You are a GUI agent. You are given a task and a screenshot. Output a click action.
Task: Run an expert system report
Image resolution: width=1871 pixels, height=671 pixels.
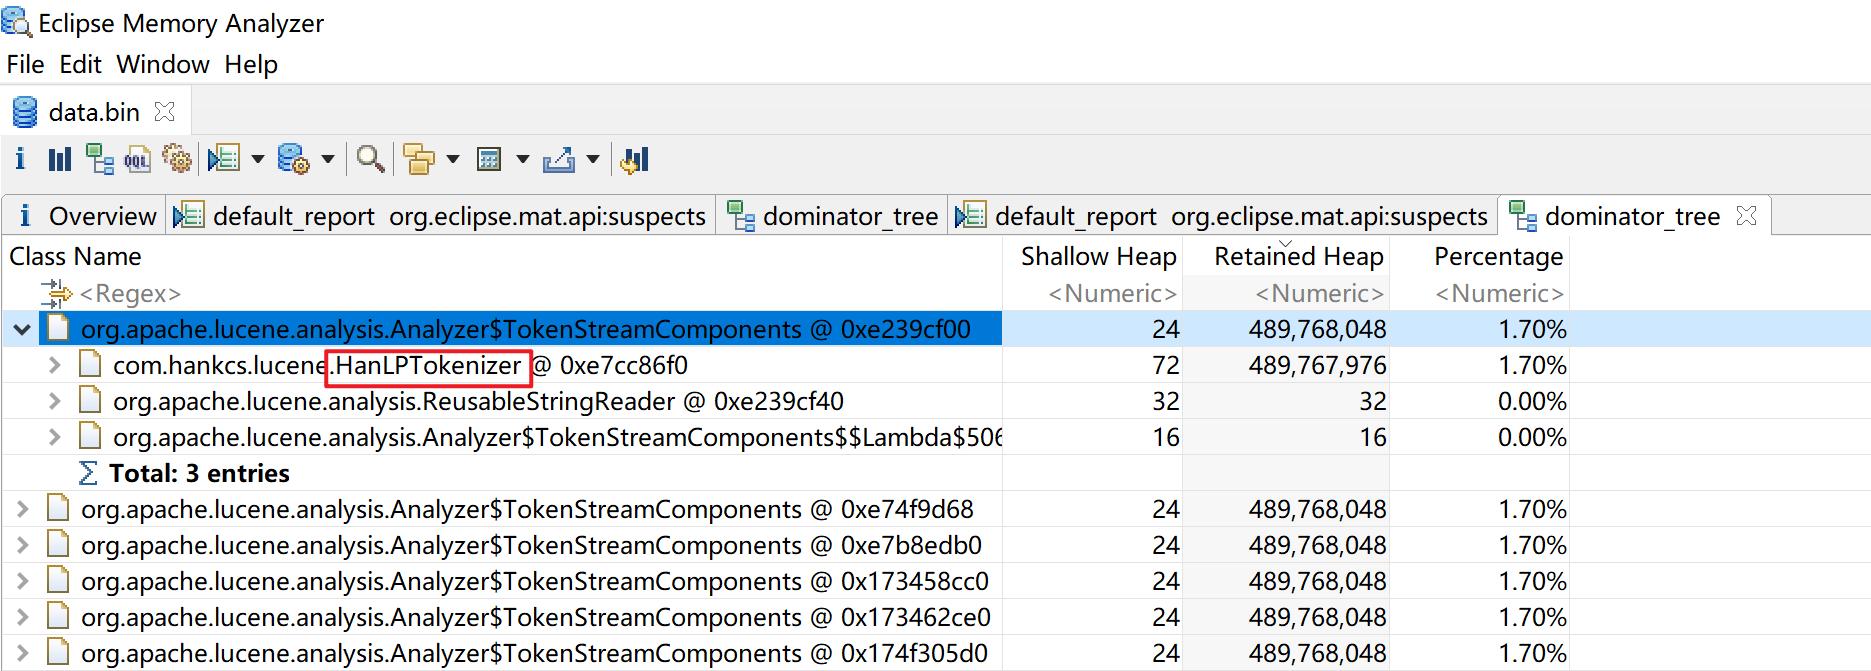click(224, 159)
